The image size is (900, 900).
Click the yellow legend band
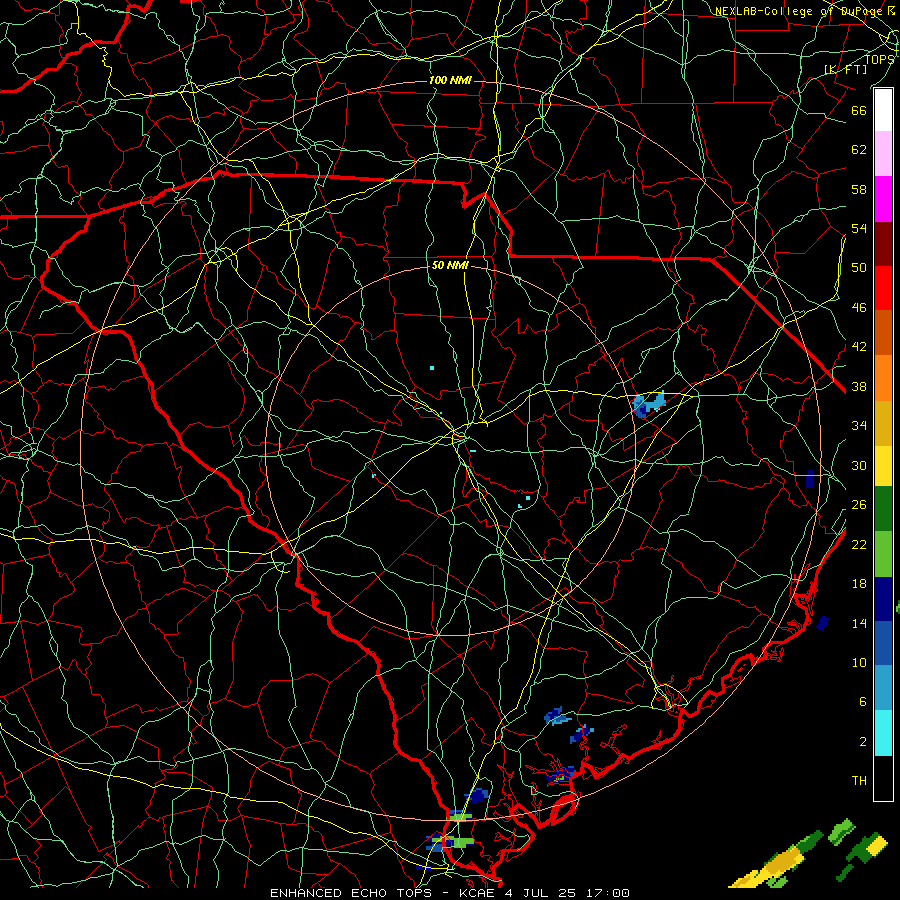883,466
